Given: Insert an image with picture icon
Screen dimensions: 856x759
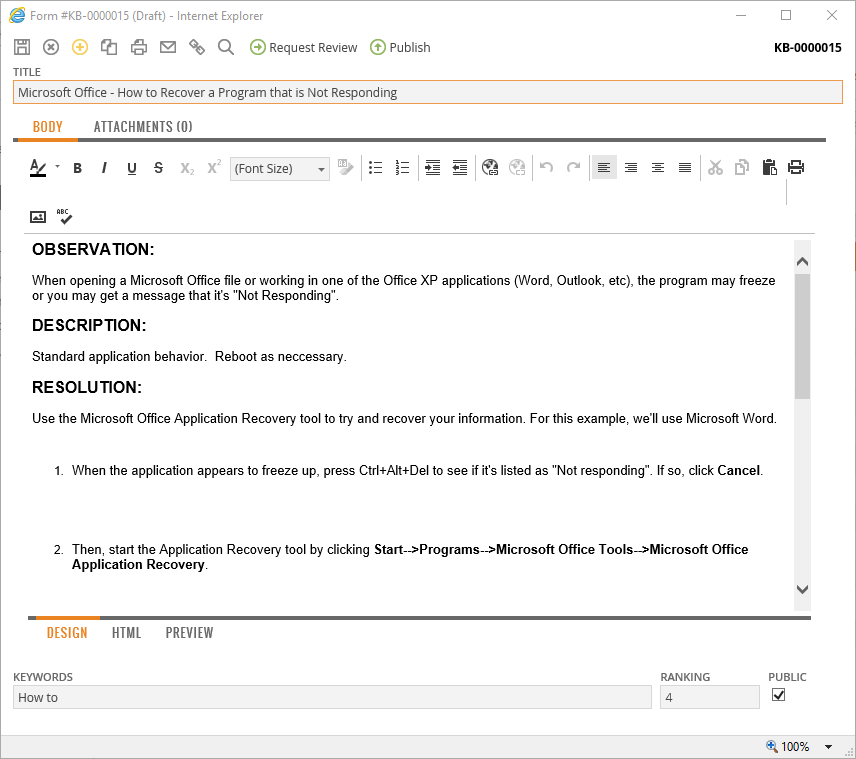Looking at the screenshot, I should [x=38, y=217].
